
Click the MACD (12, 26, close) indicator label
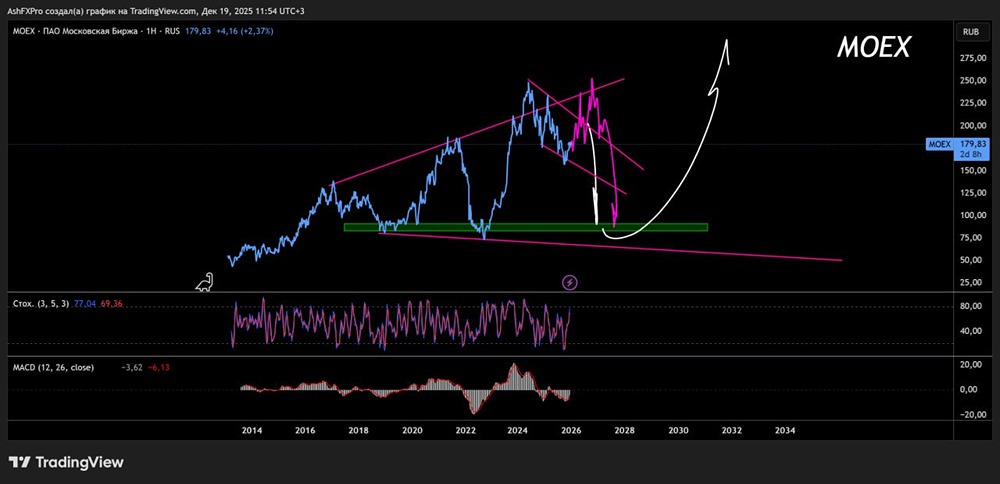(x=53, y=367)
